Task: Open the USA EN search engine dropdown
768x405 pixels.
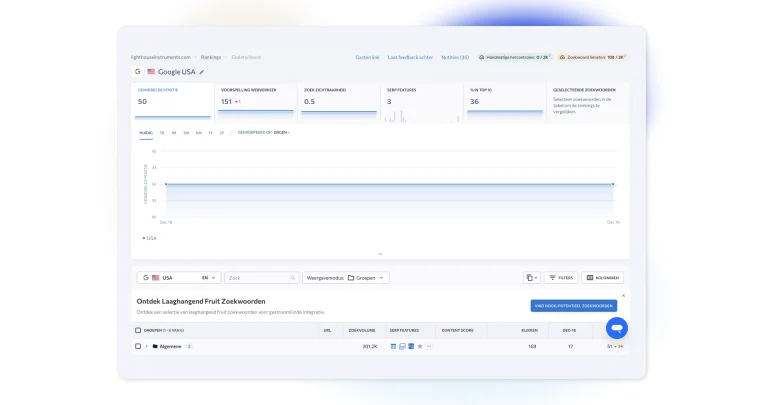Action: 179,278
